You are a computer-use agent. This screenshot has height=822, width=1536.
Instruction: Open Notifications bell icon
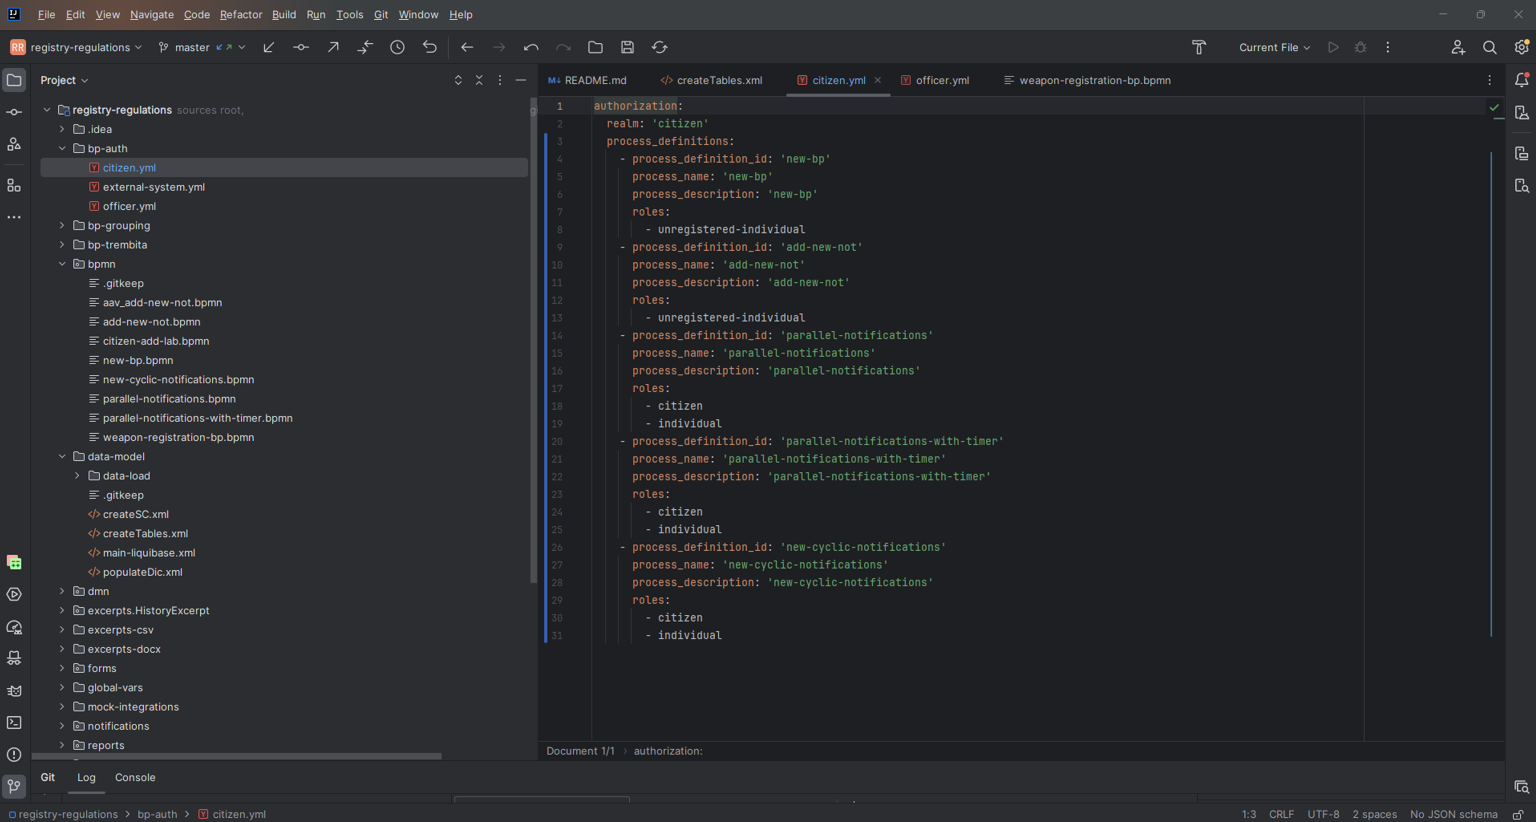1521,80
